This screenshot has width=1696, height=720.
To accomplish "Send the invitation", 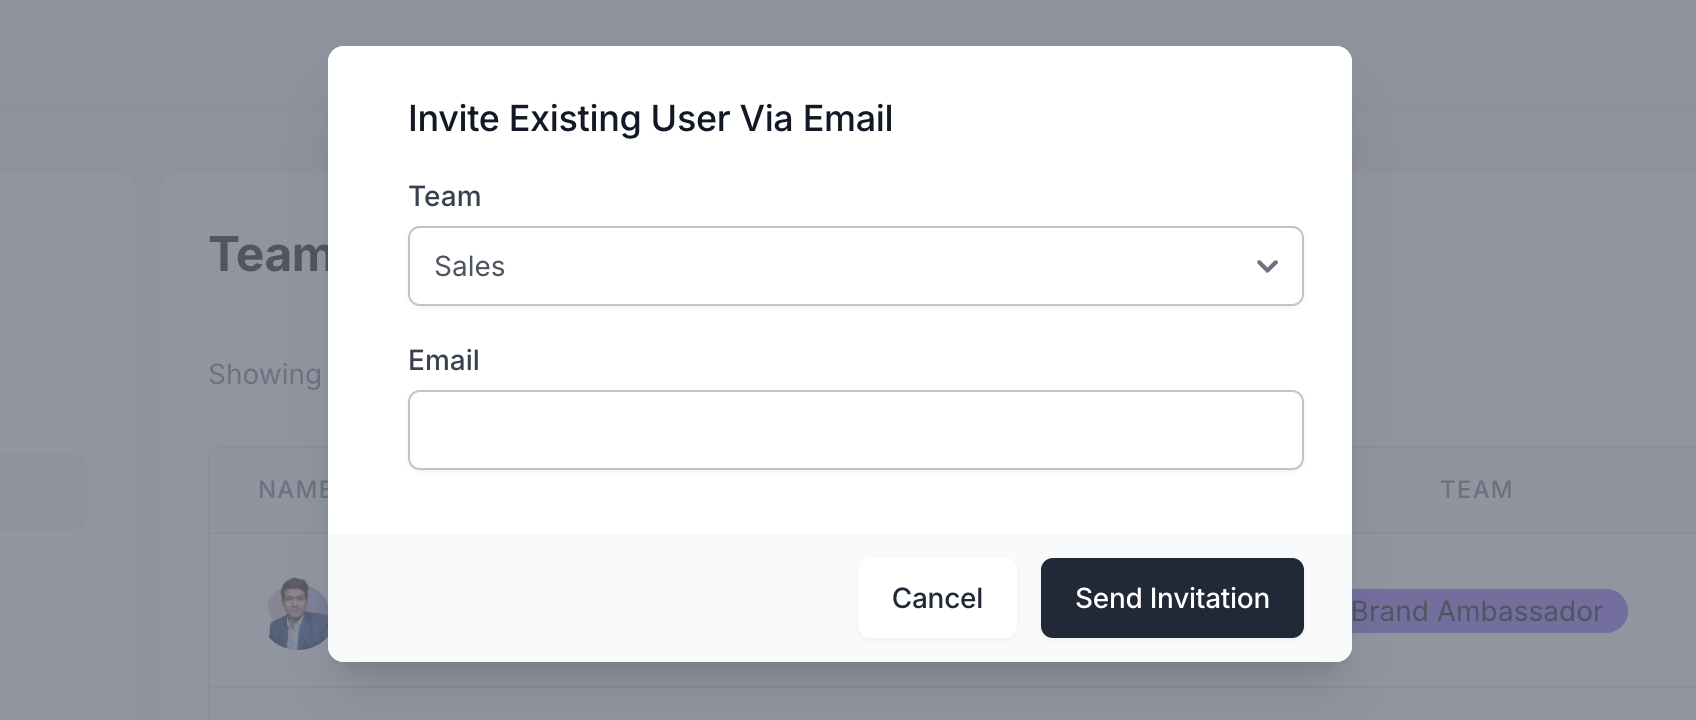I will [1172, 598].
